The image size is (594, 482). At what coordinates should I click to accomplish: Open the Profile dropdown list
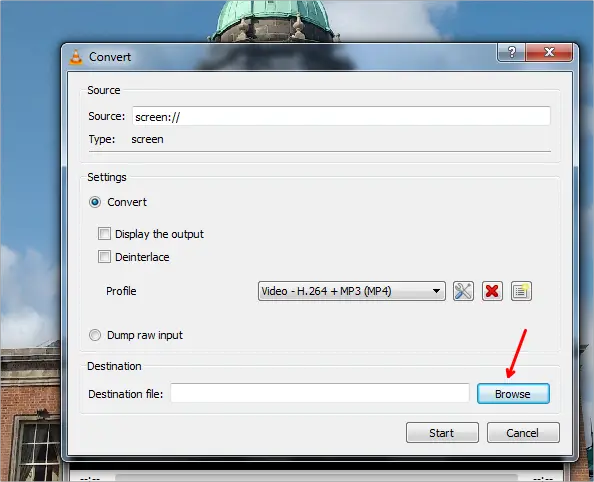pyautogui.click(x=352, y=291)
